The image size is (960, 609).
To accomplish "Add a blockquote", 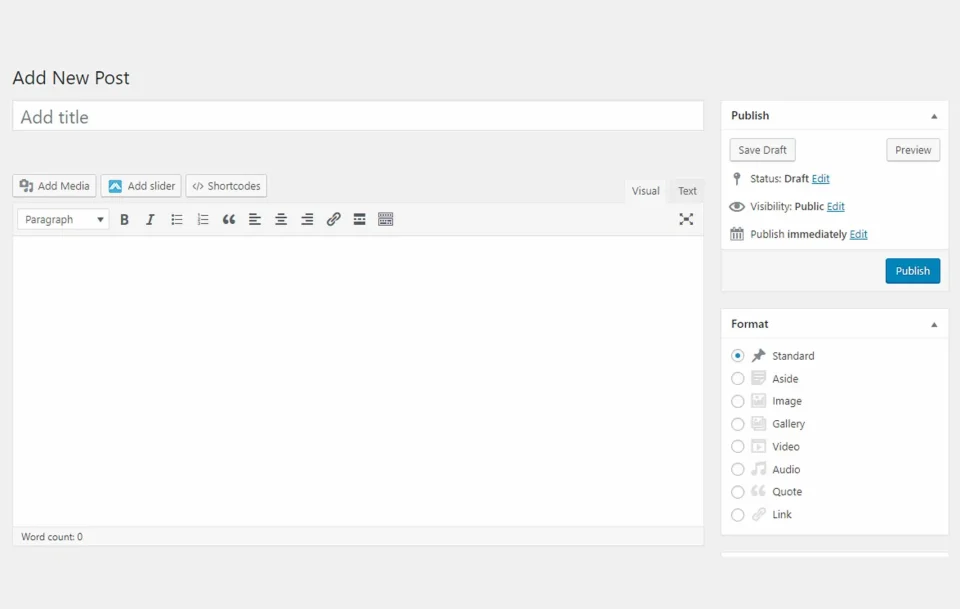I will click(x=229, y=220).
